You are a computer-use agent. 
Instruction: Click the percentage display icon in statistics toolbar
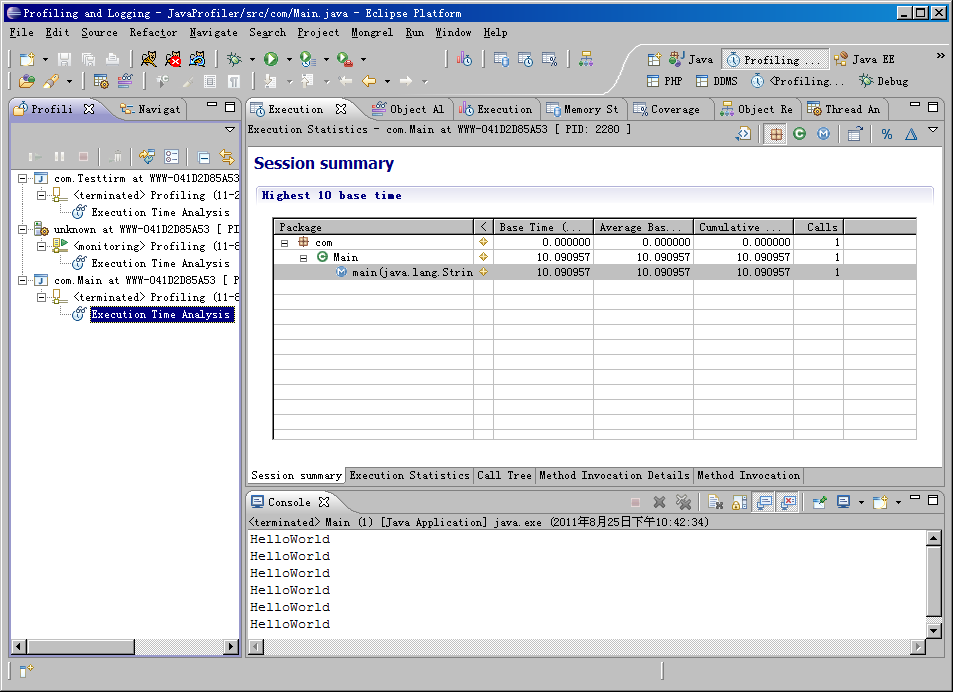click(886, 134)
